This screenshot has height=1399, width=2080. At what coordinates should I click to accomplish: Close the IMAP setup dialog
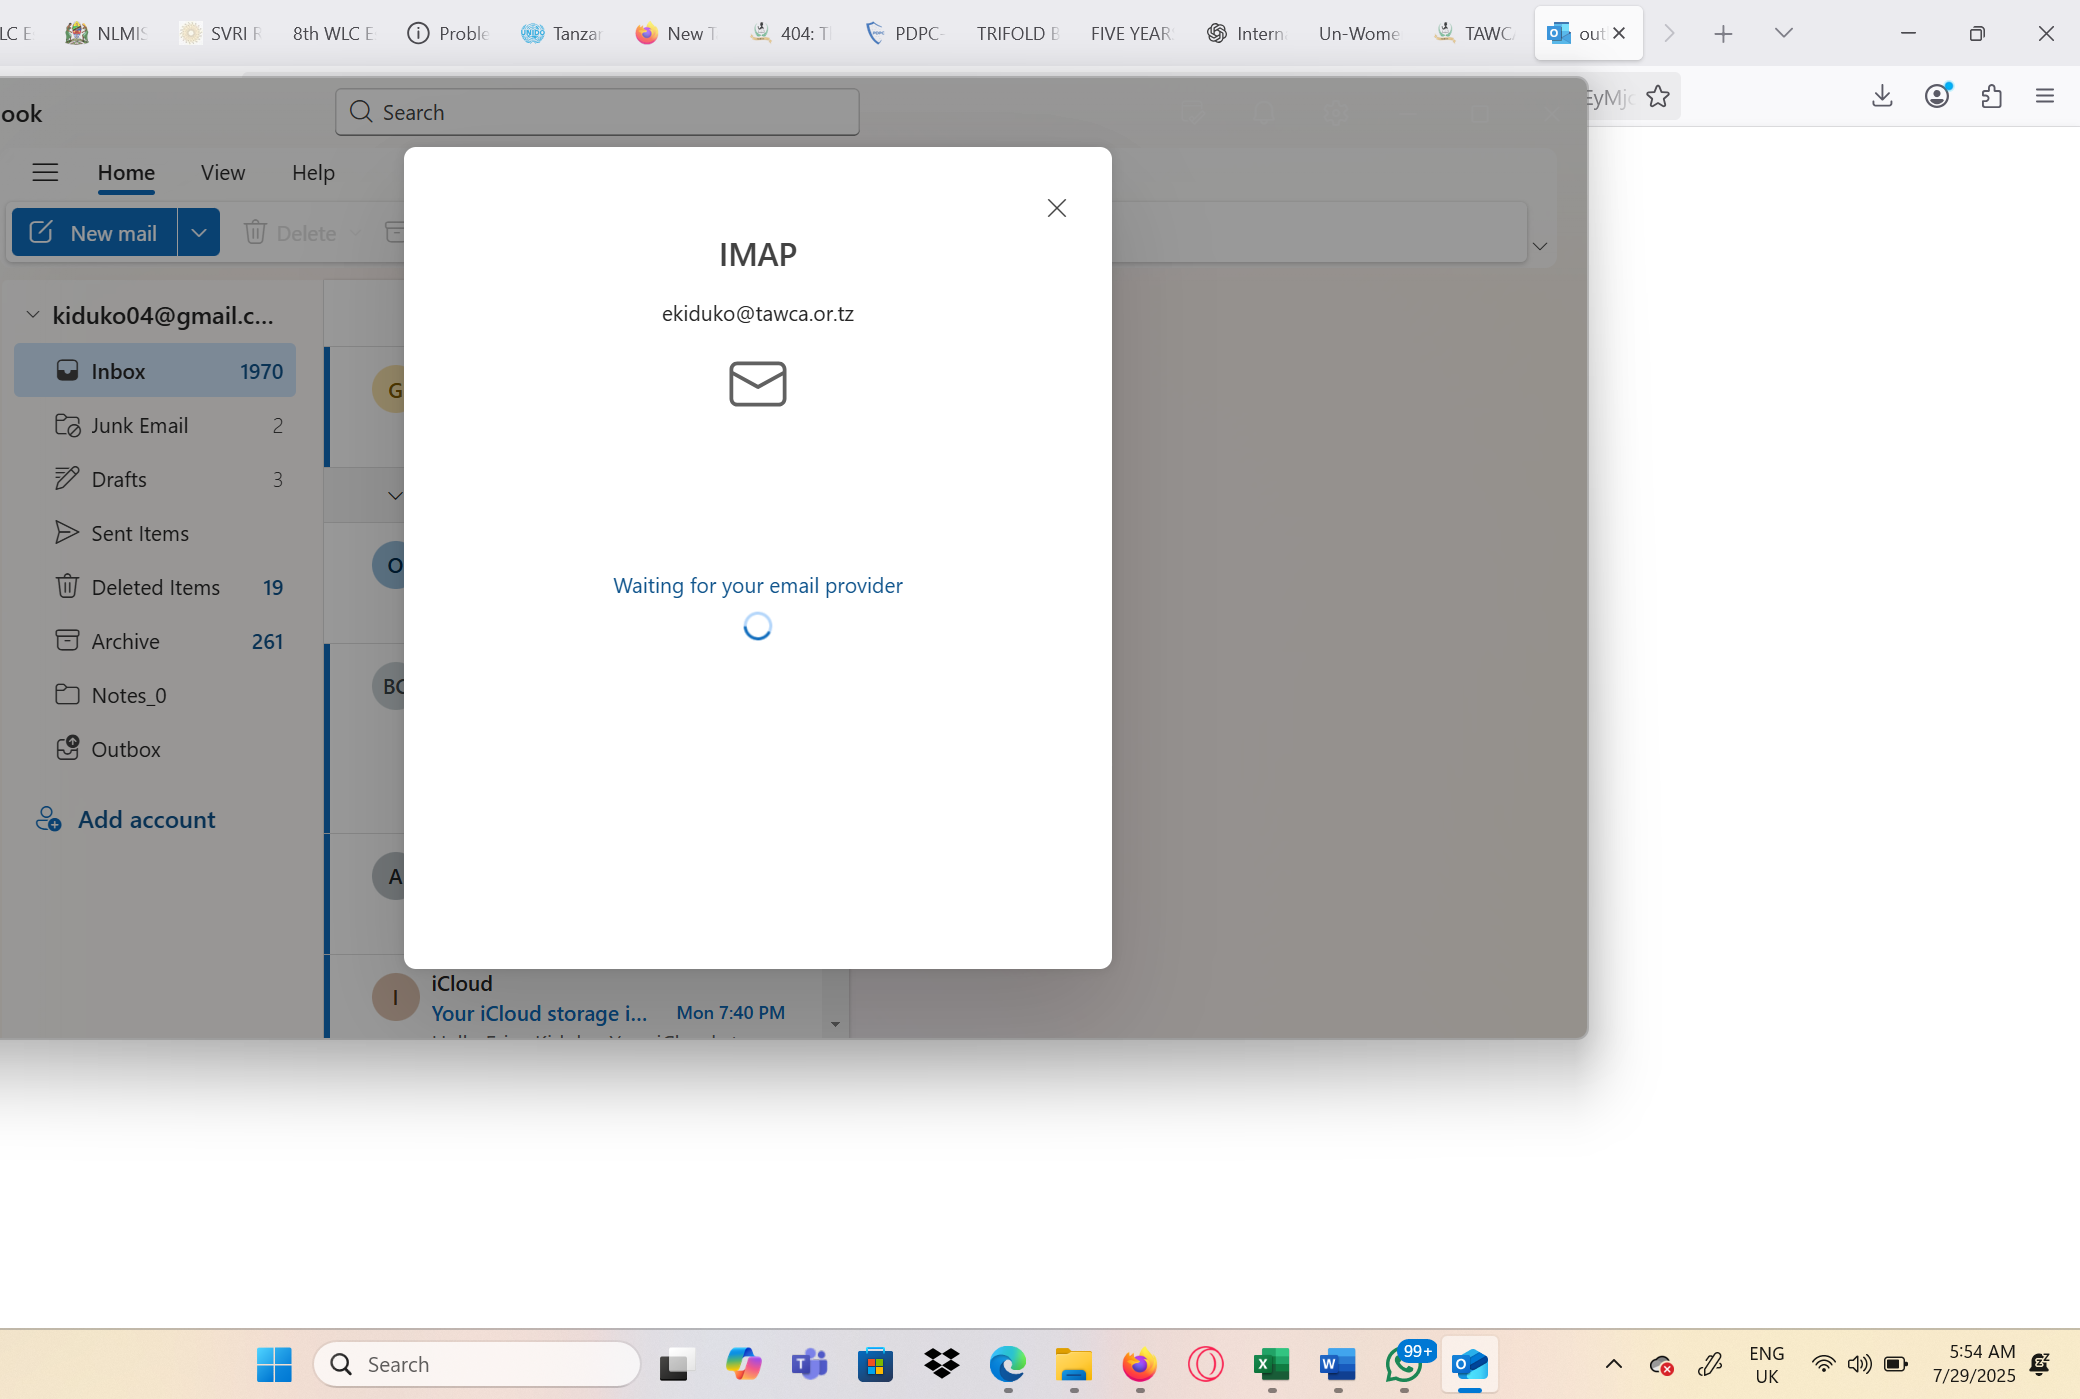click(x=1056, y=208)
